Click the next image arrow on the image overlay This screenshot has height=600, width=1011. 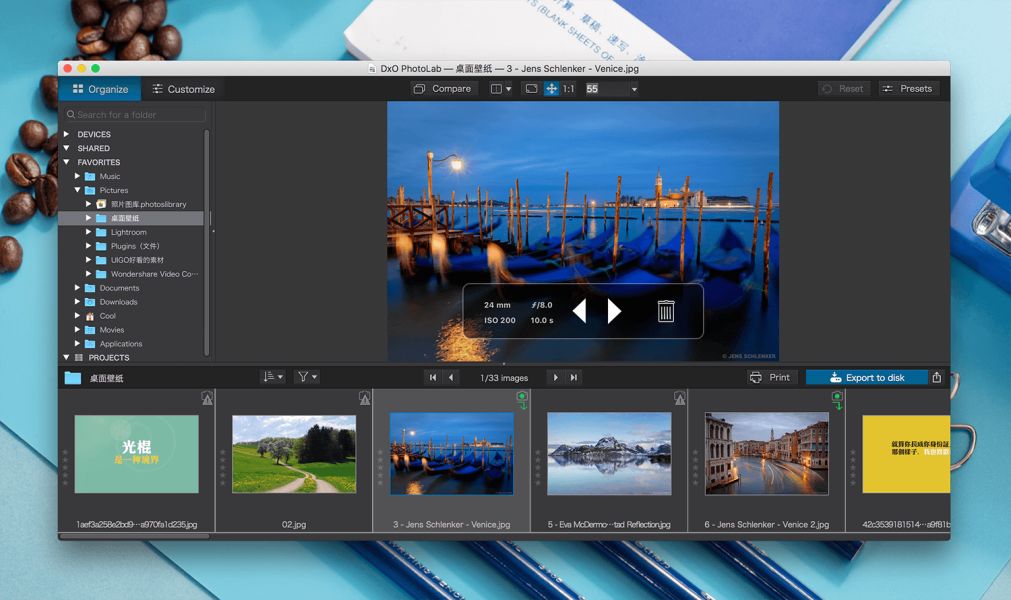tap(614, 311)
